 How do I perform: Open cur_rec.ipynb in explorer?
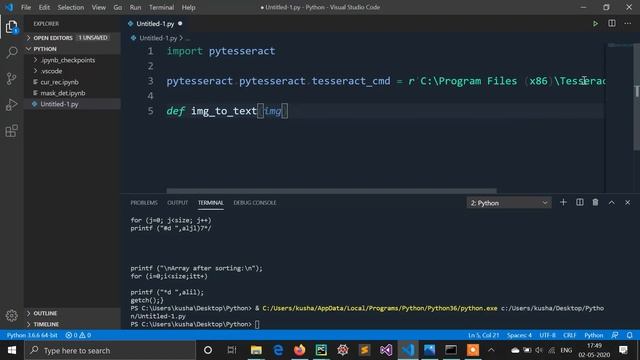59,82
